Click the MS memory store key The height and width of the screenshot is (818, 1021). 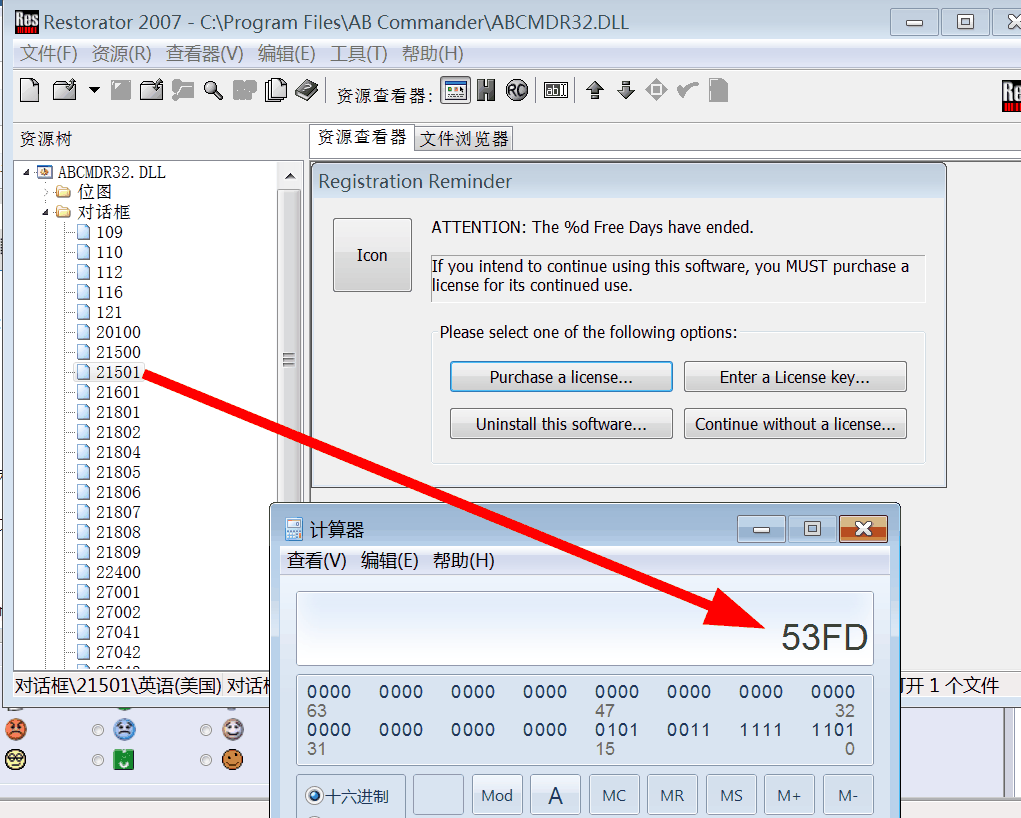tap(731, 795)
